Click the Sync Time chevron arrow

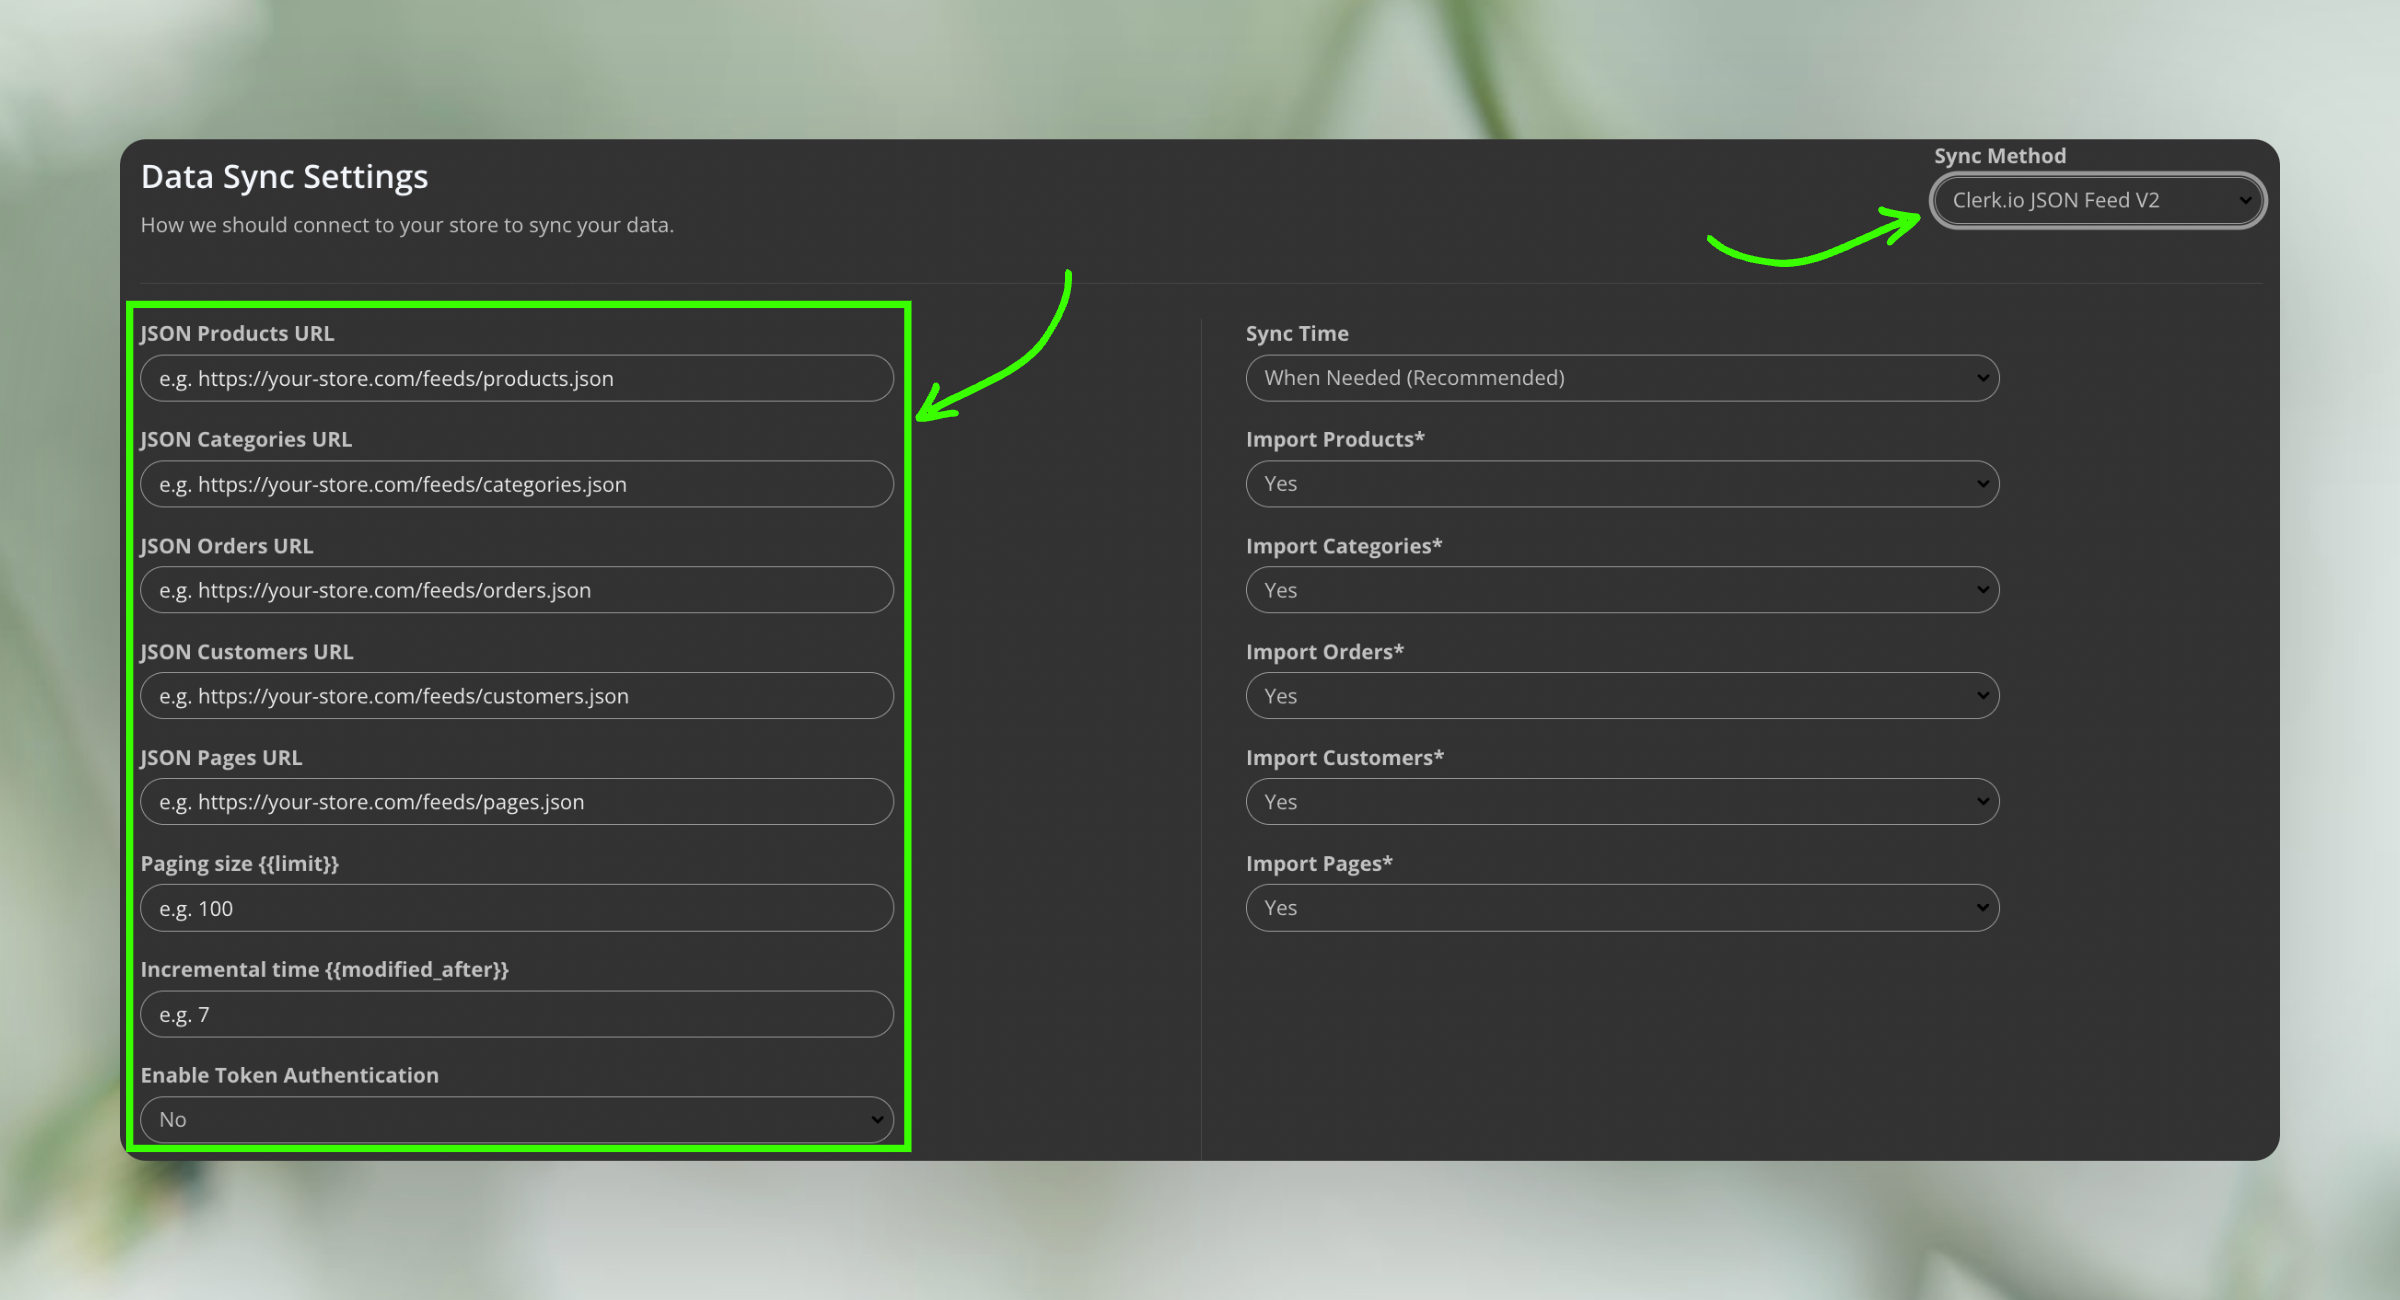tap(1982, 379)
